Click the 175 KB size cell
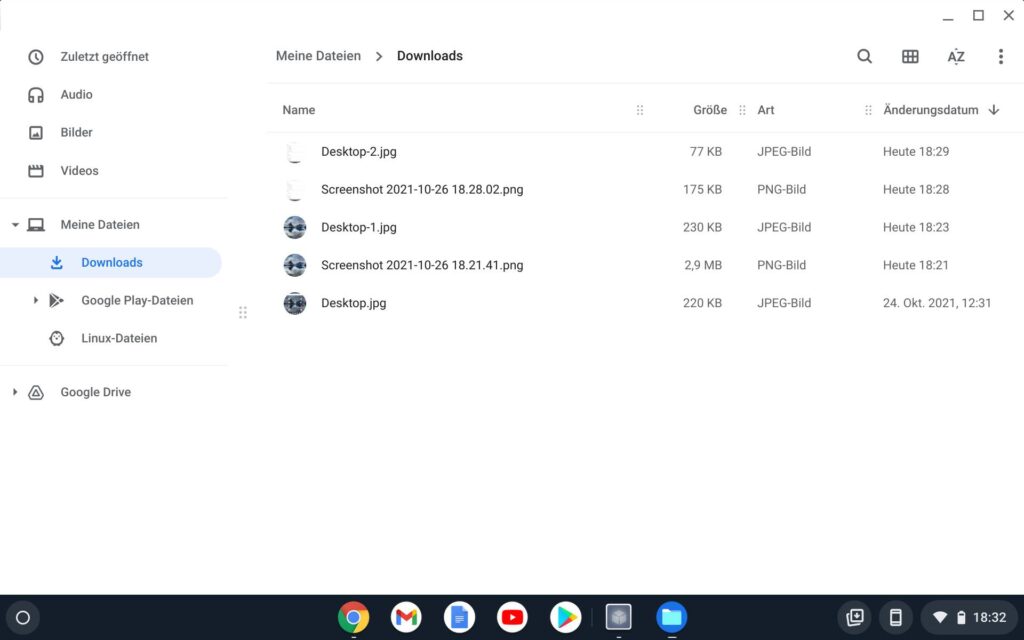Viewport: 1024px width, 640px height. [x=703, y=189]
